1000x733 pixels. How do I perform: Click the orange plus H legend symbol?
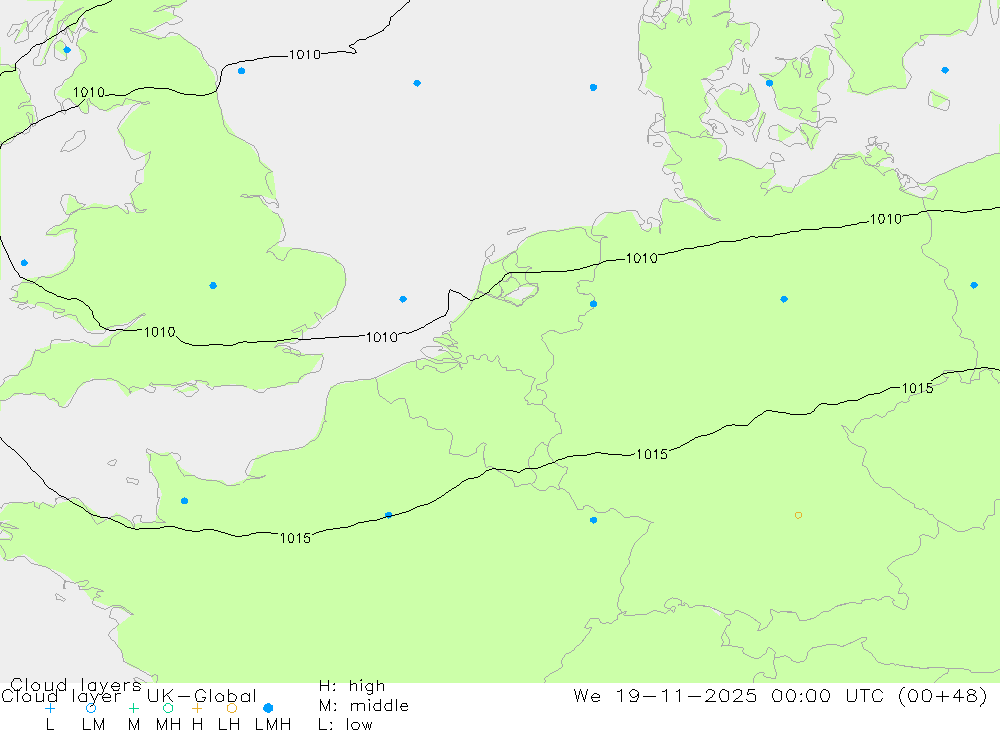point(197,708)
